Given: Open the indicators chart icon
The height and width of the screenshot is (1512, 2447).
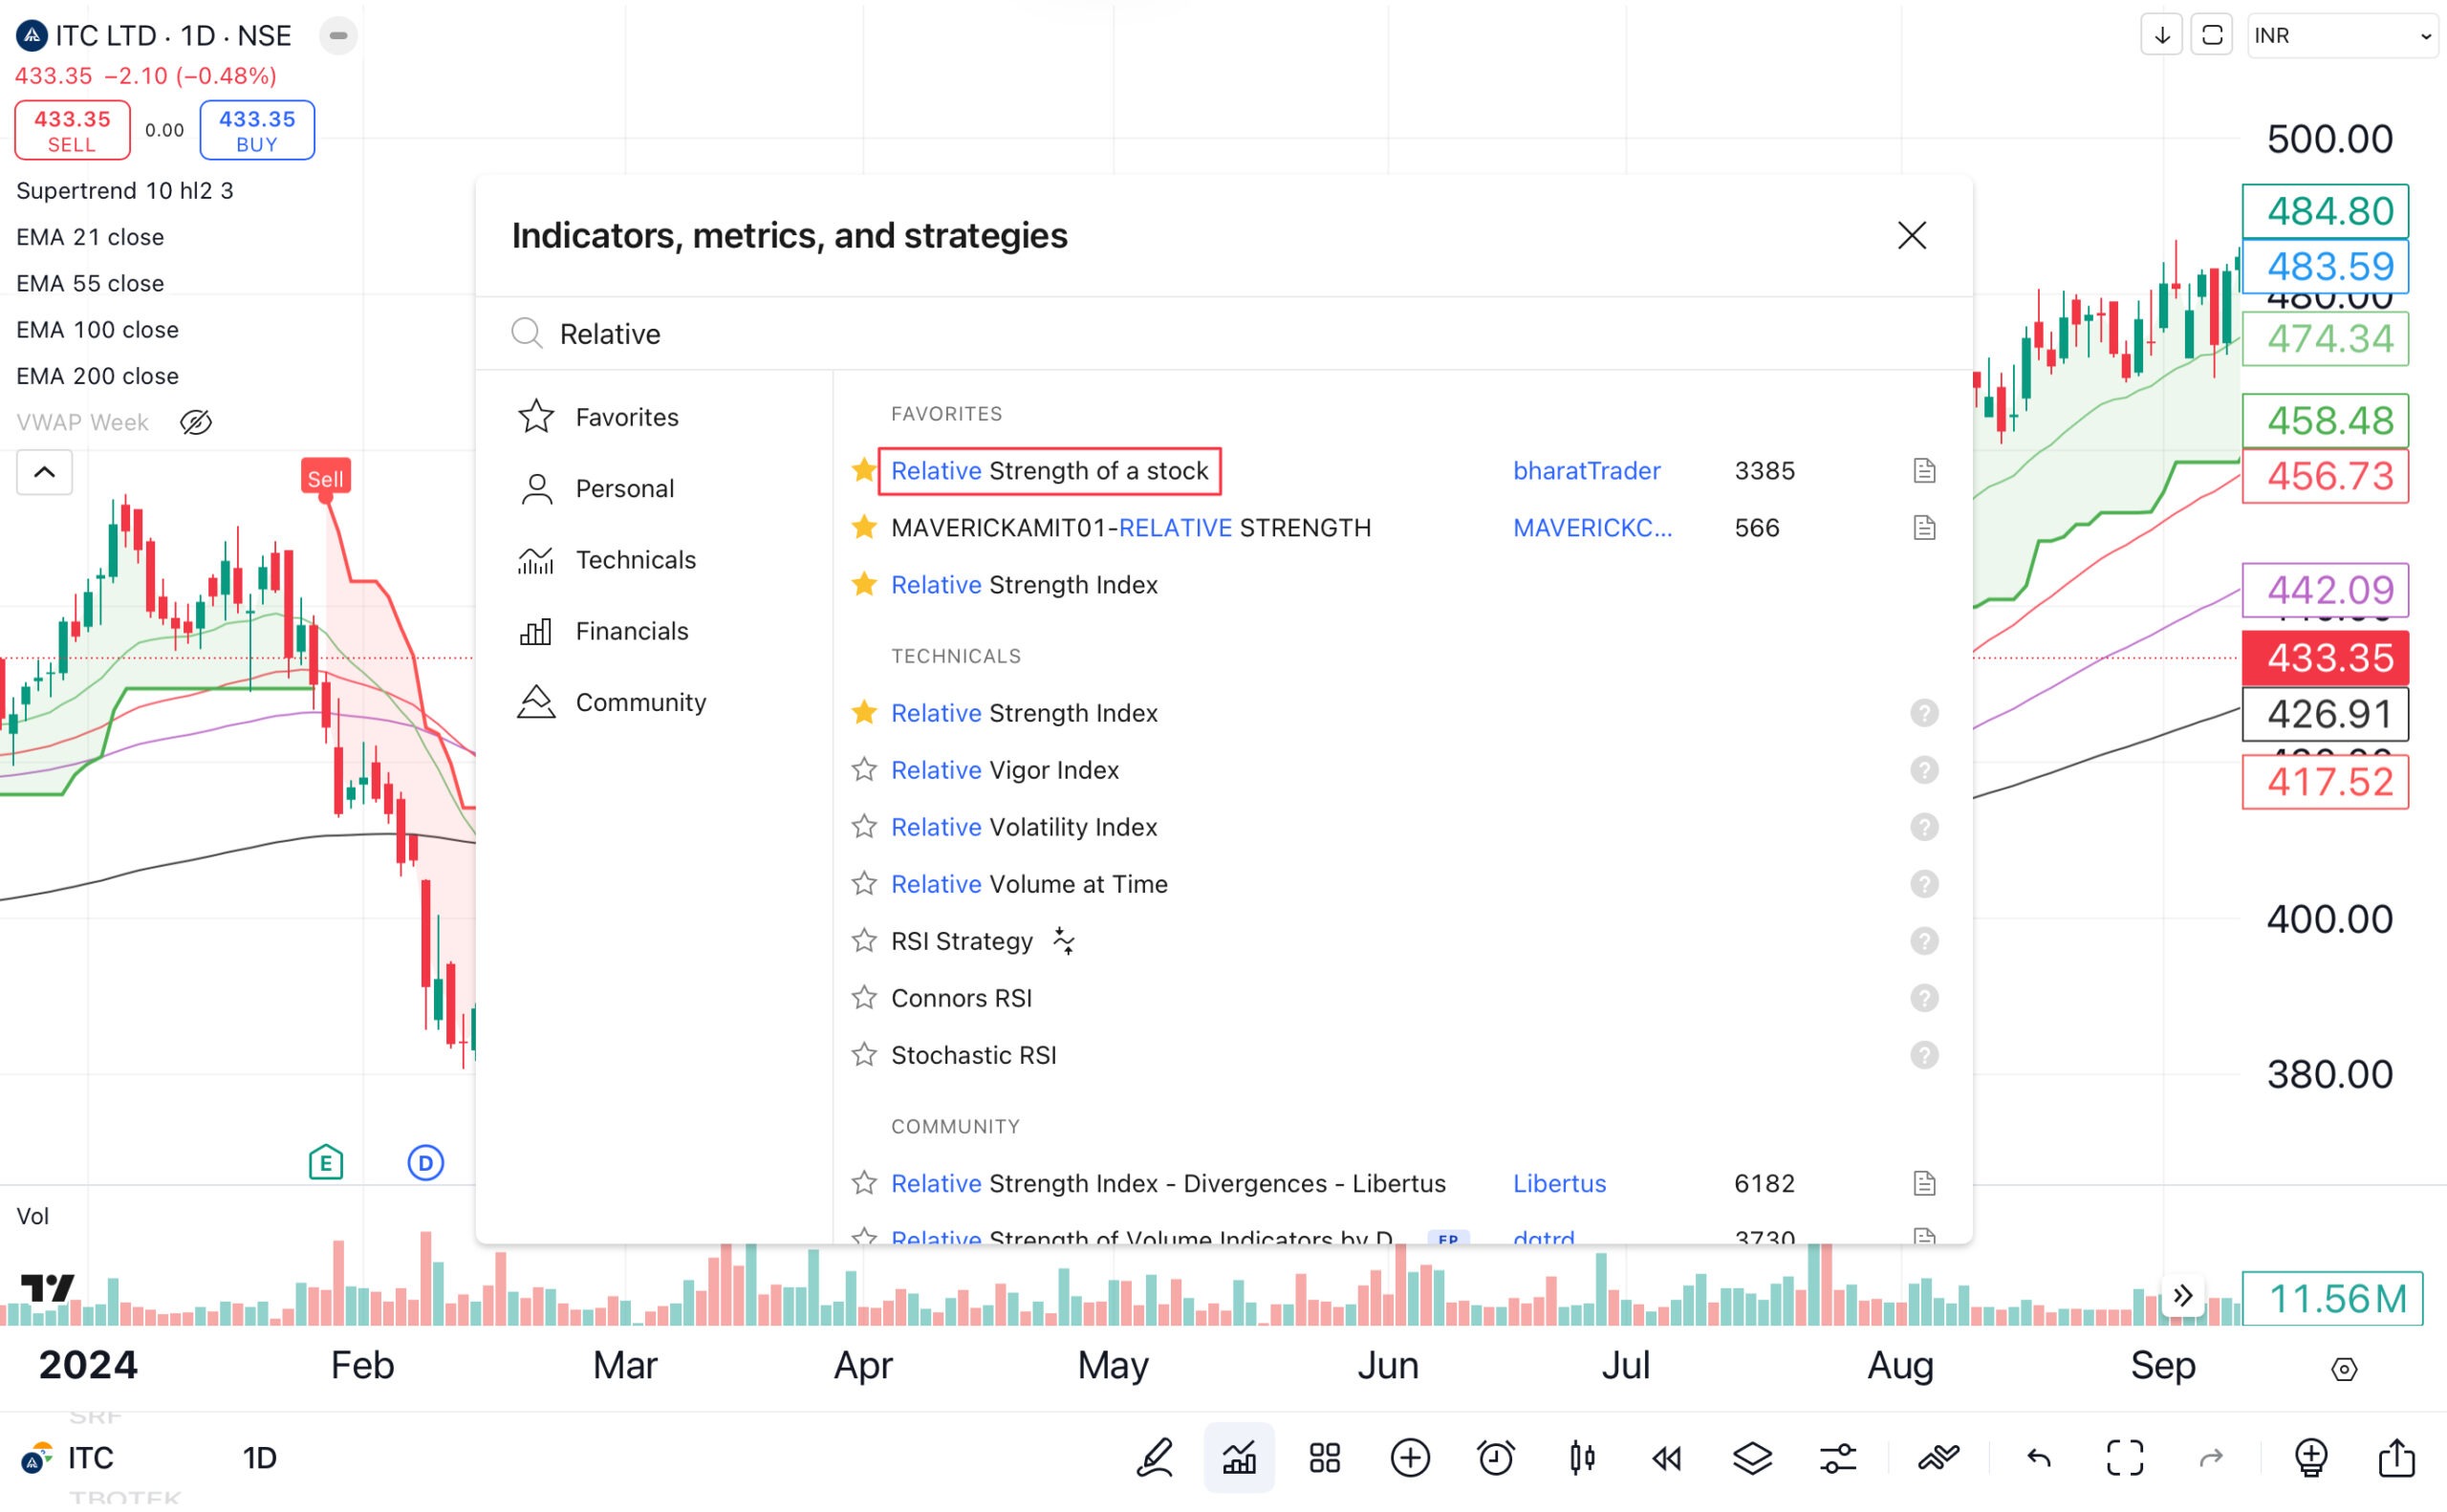Looking at the screenshot, I should click(x=1239, y=1458).
